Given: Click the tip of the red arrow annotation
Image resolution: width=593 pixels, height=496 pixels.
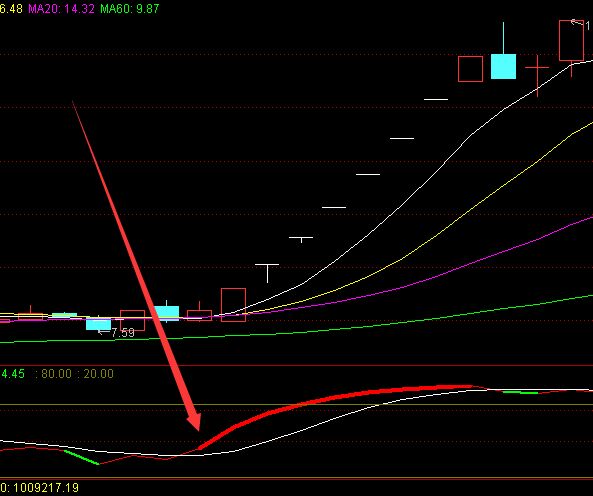Looking at the screenshot, I should (x=198, y=428).
